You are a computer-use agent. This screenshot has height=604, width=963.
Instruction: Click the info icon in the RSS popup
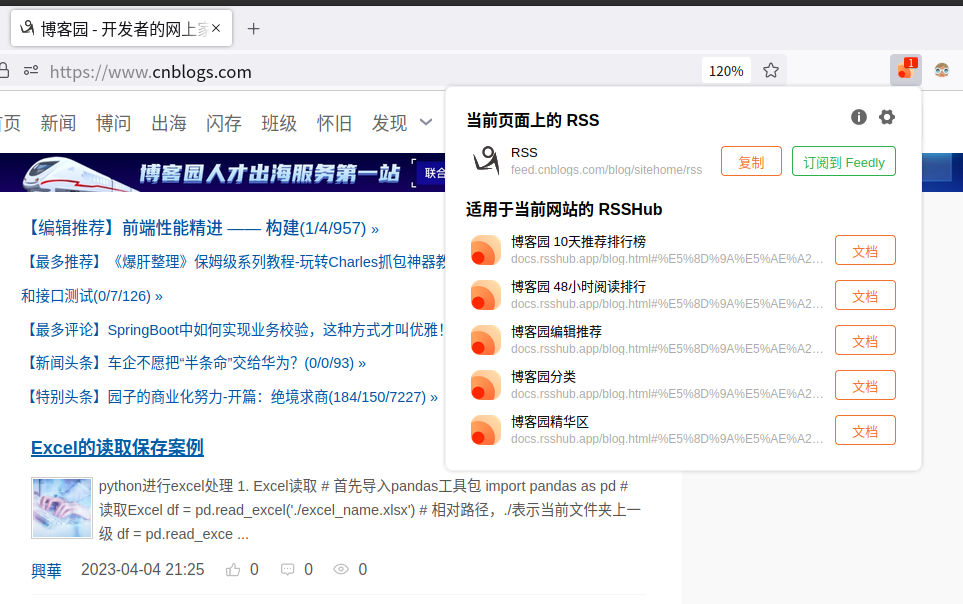858,117
